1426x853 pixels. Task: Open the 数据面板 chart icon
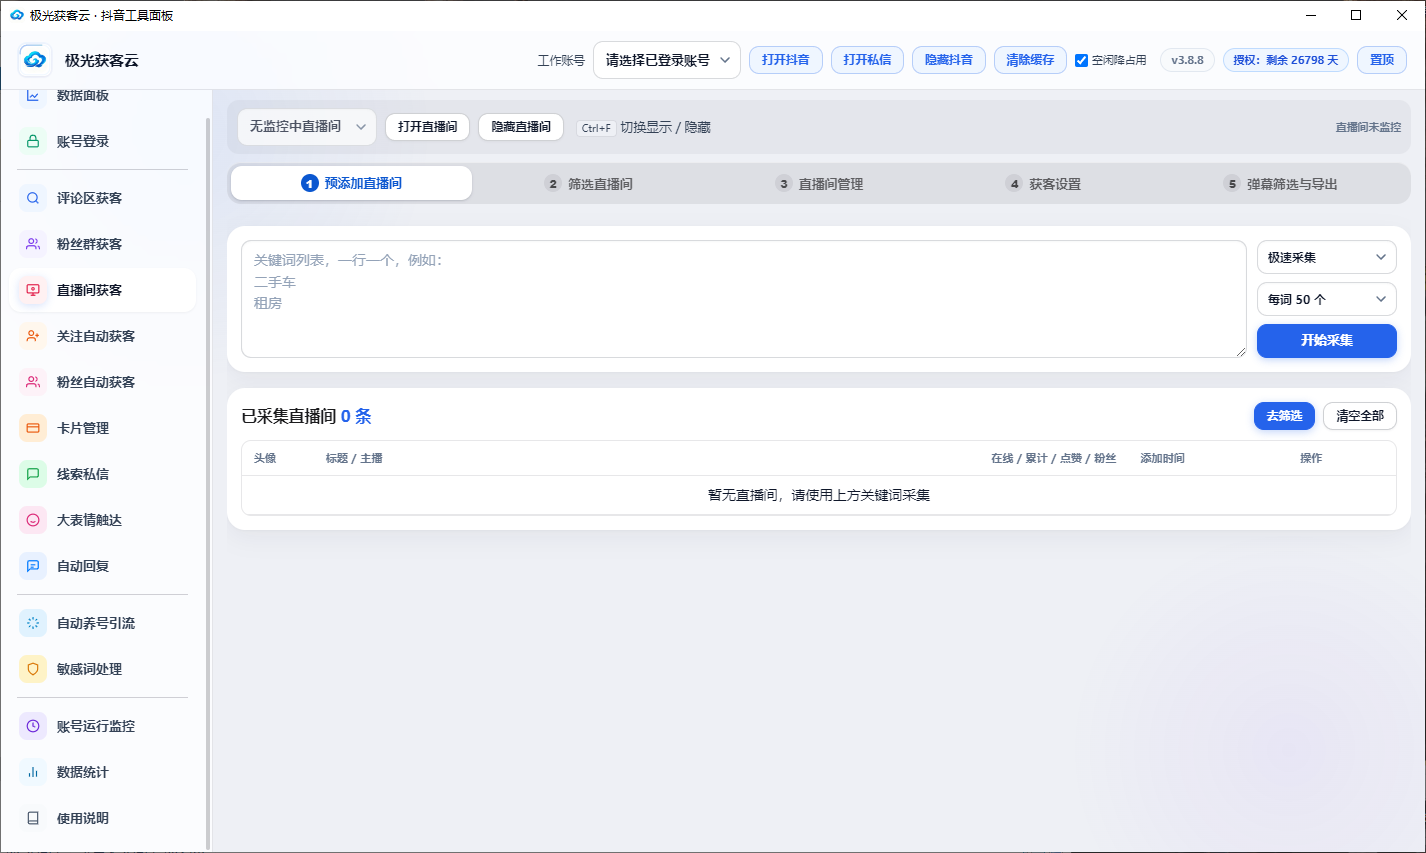pos(33,95)
